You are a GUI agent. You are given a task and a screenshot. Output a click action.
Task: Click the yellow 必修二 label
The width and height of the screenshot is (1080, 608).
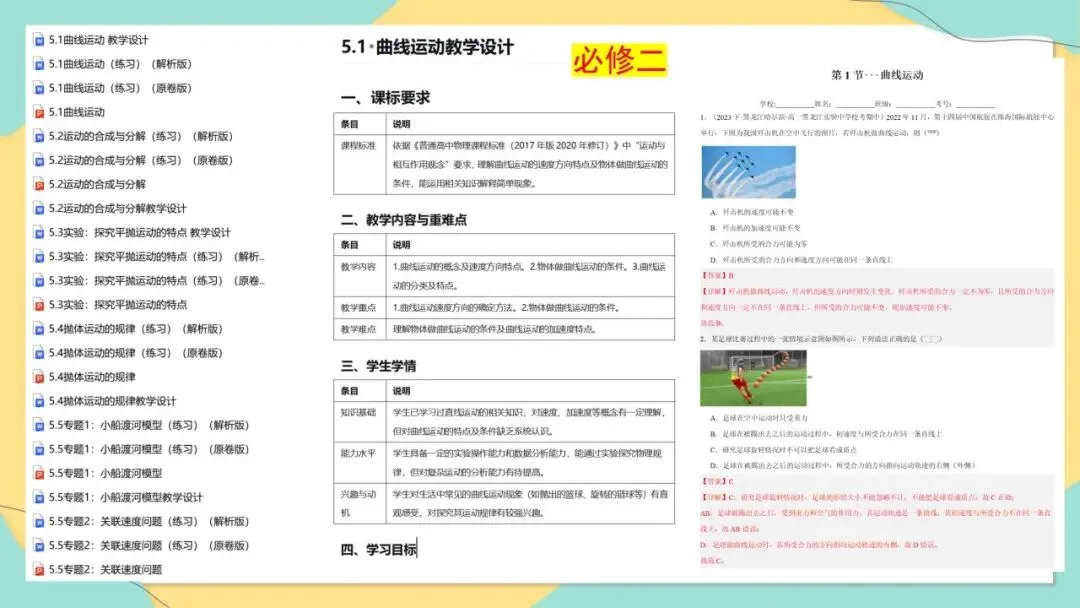[619, 60]
